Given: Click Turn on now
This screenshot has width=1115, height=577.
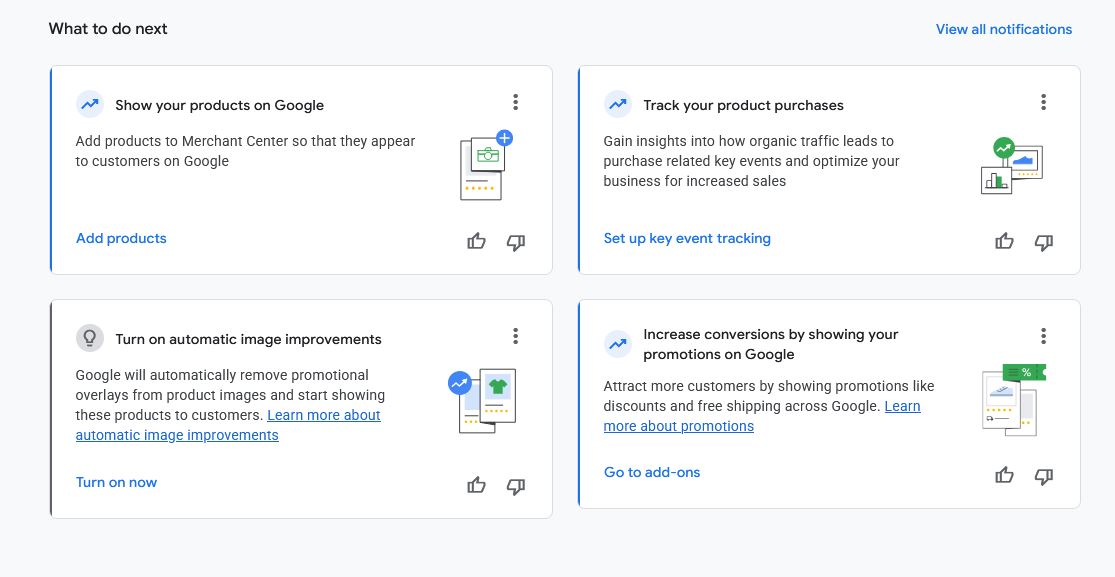Looking at the screenshot, I should tap(116, 482).
